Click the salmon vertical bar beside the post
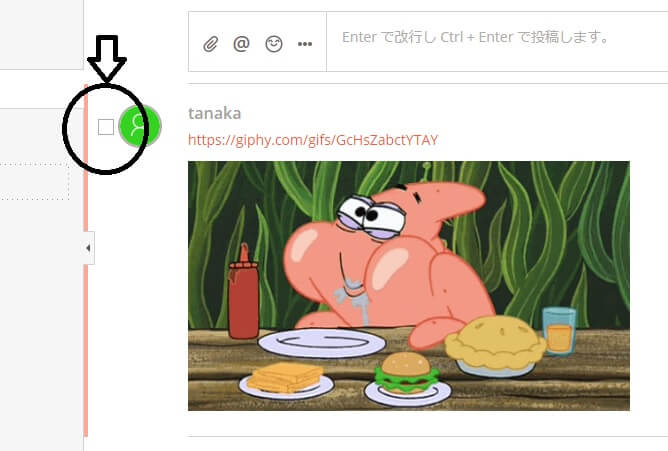Image resolution: width=668 pixels, height=451 pixels. pyautogui.click(x=86, y=260)
